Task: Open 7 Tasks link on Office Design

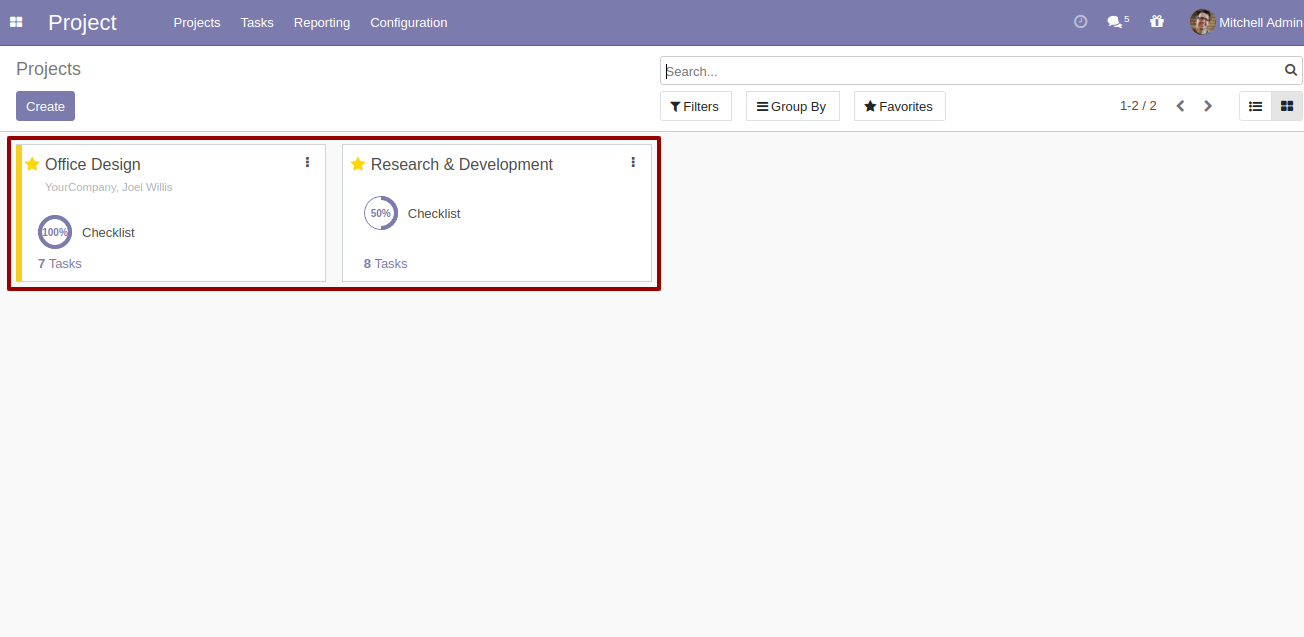Action: pyautogui.click(x=60, y=264)
